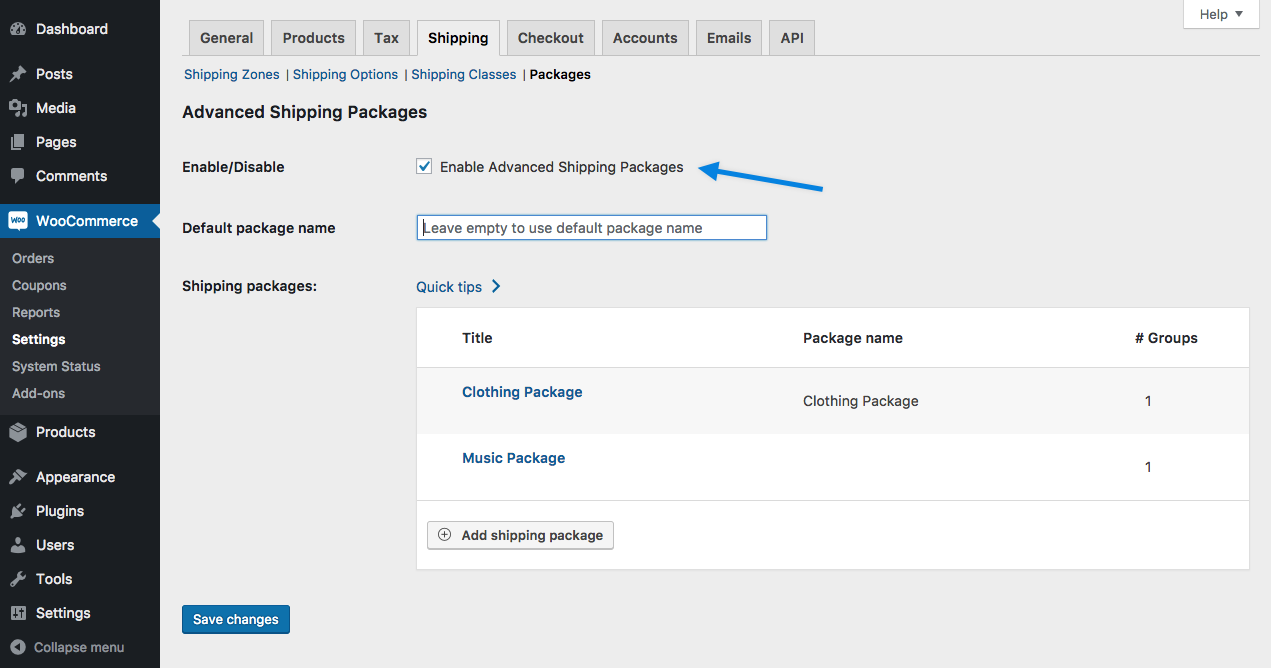Select the Comments speech bubble icon
This screenshot has height=668, width=1271.
[x=18, y=176]
